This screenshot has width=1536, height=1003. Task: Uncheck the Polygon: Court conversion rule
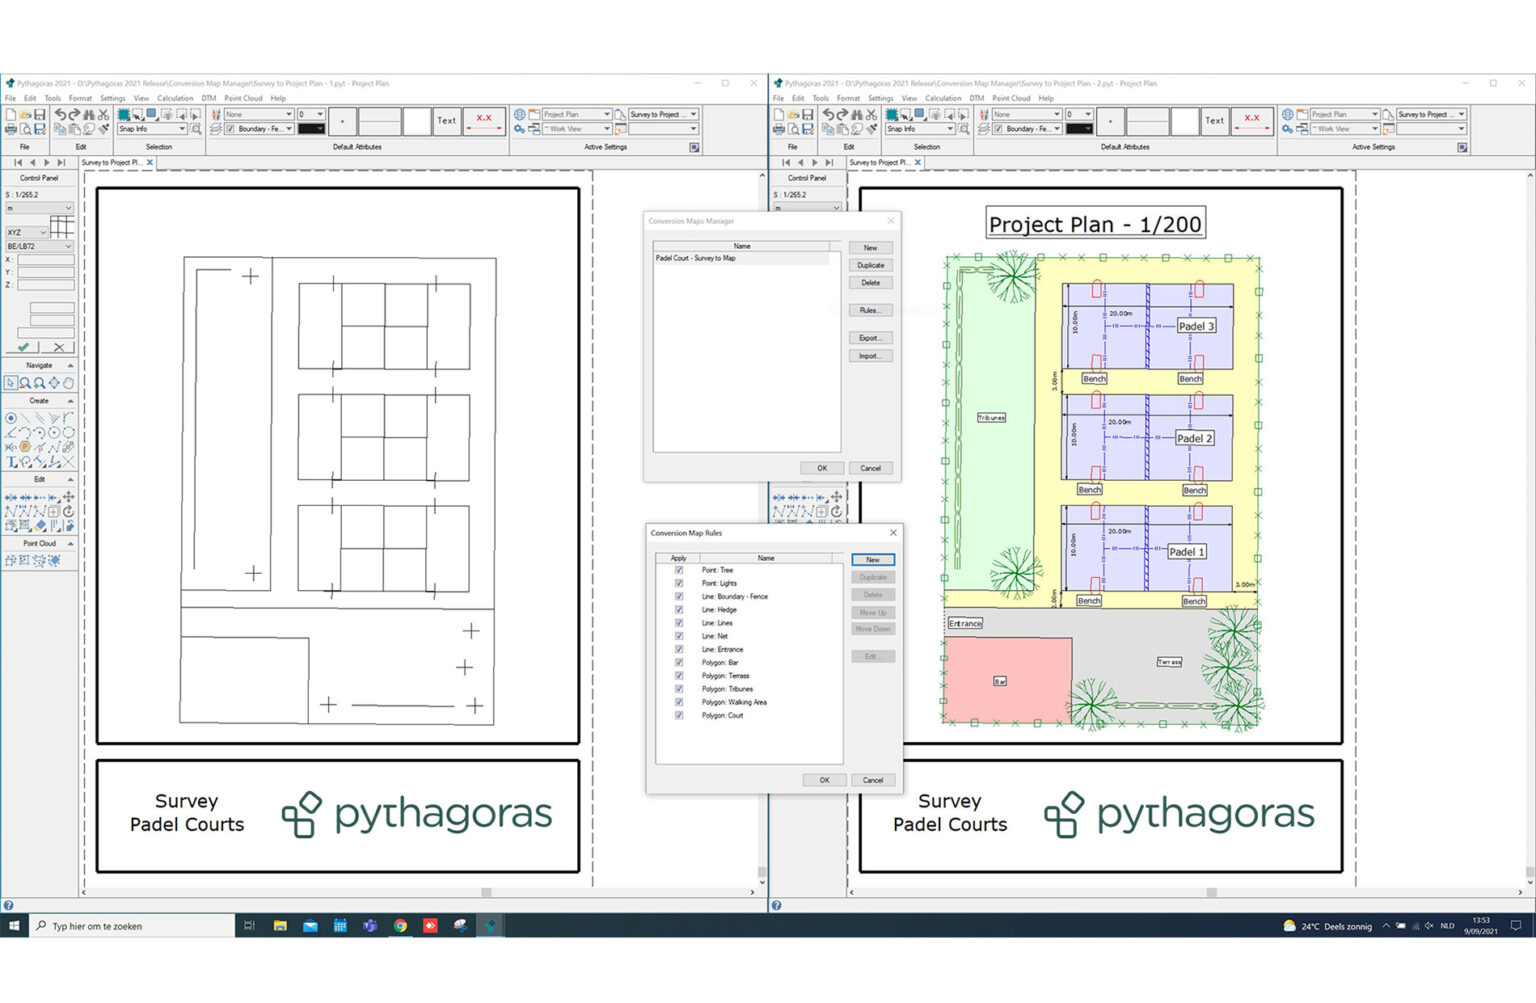(x=680, y=716)
